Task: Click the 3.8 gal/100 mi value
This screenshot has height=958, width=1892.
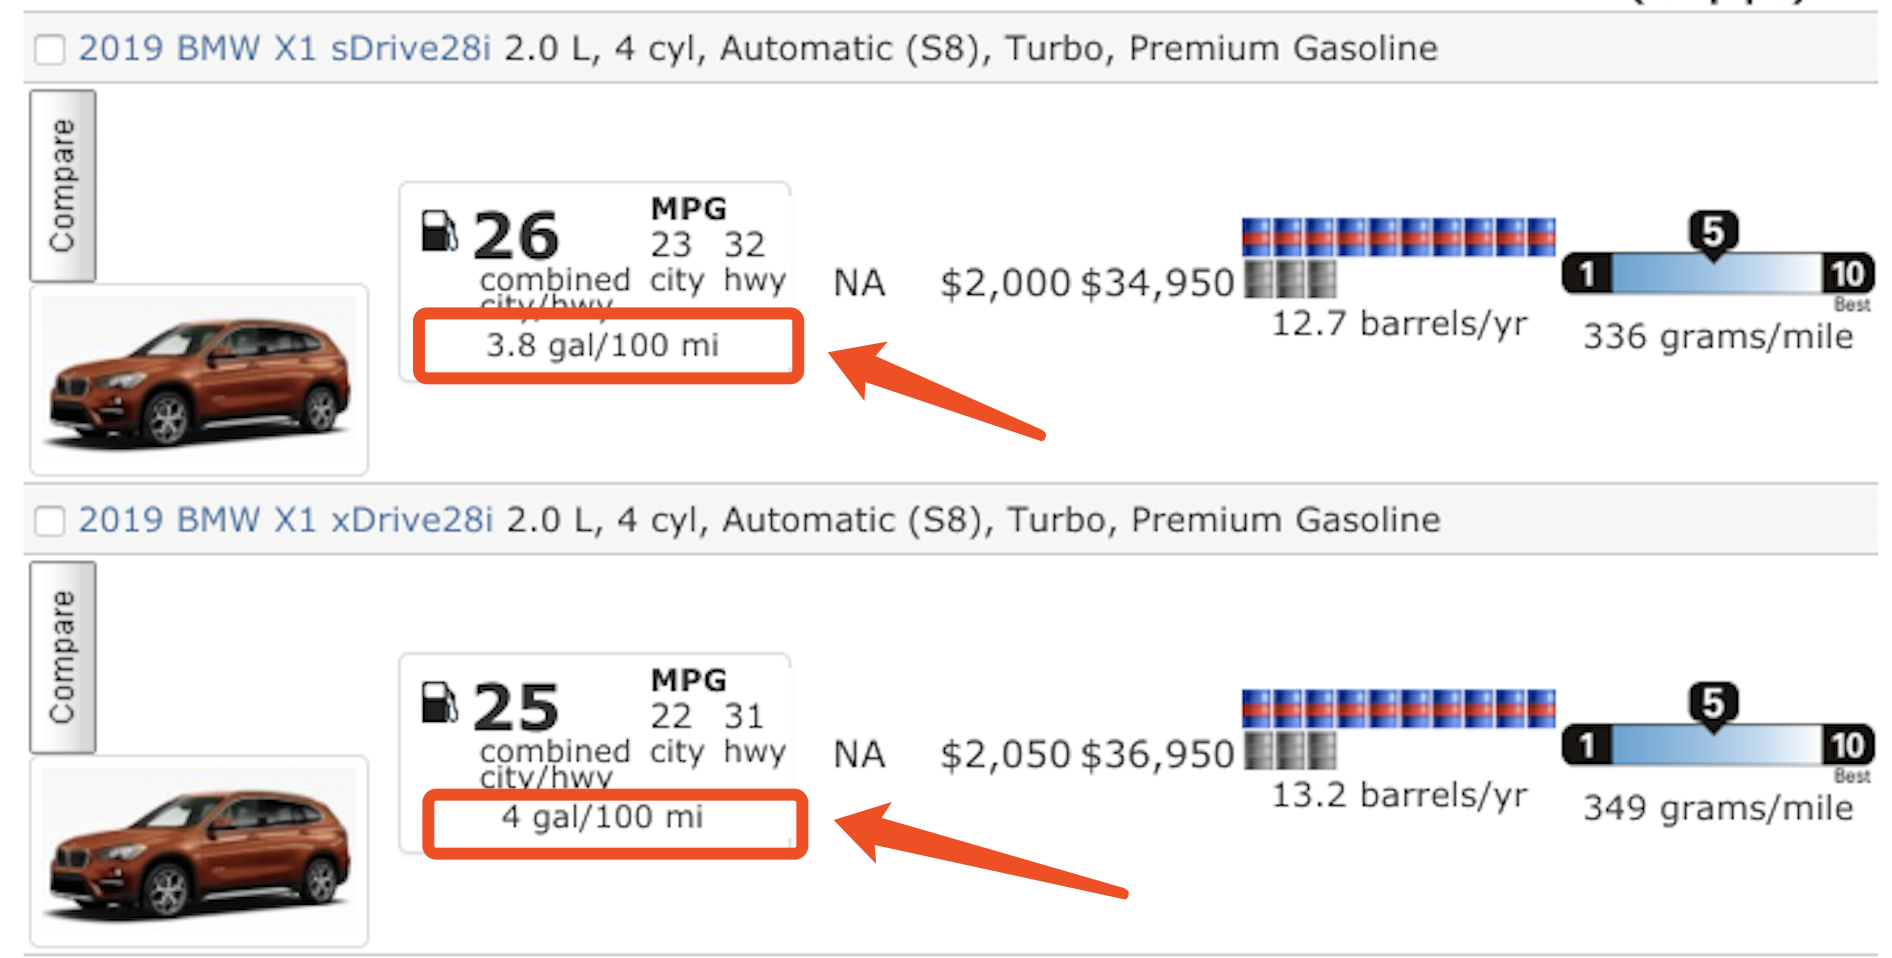Action: 602,345
